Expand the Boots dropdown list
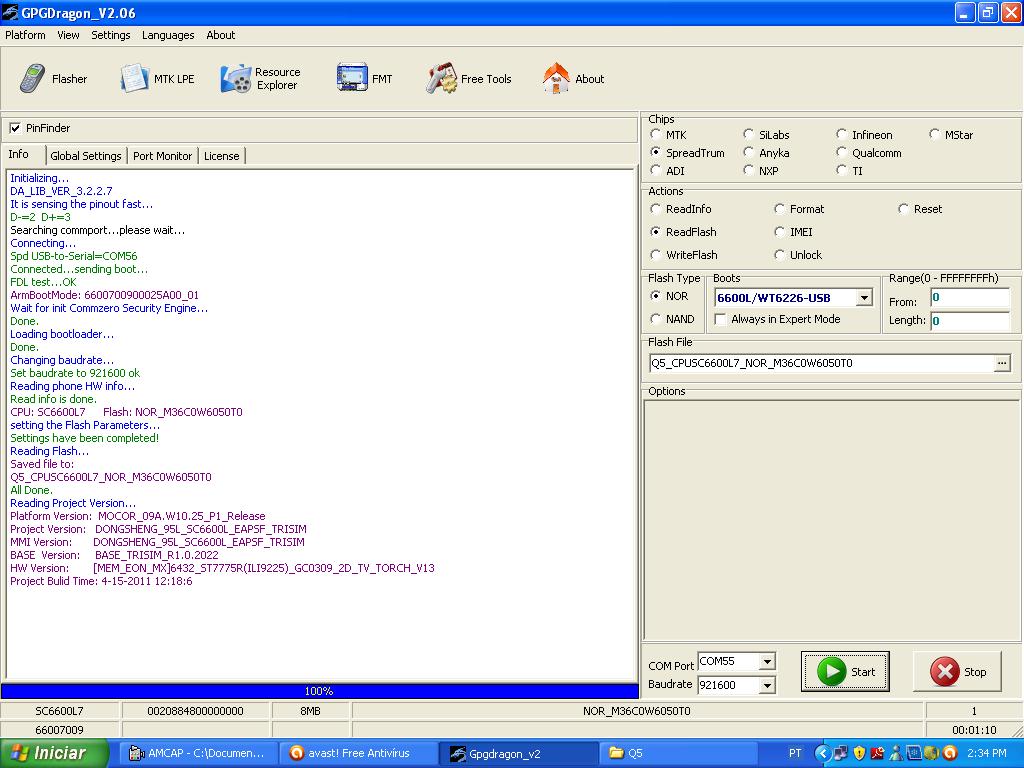The height and width of the screenshot is (768, 1024). pyautogui.click(x=864, y=298)
